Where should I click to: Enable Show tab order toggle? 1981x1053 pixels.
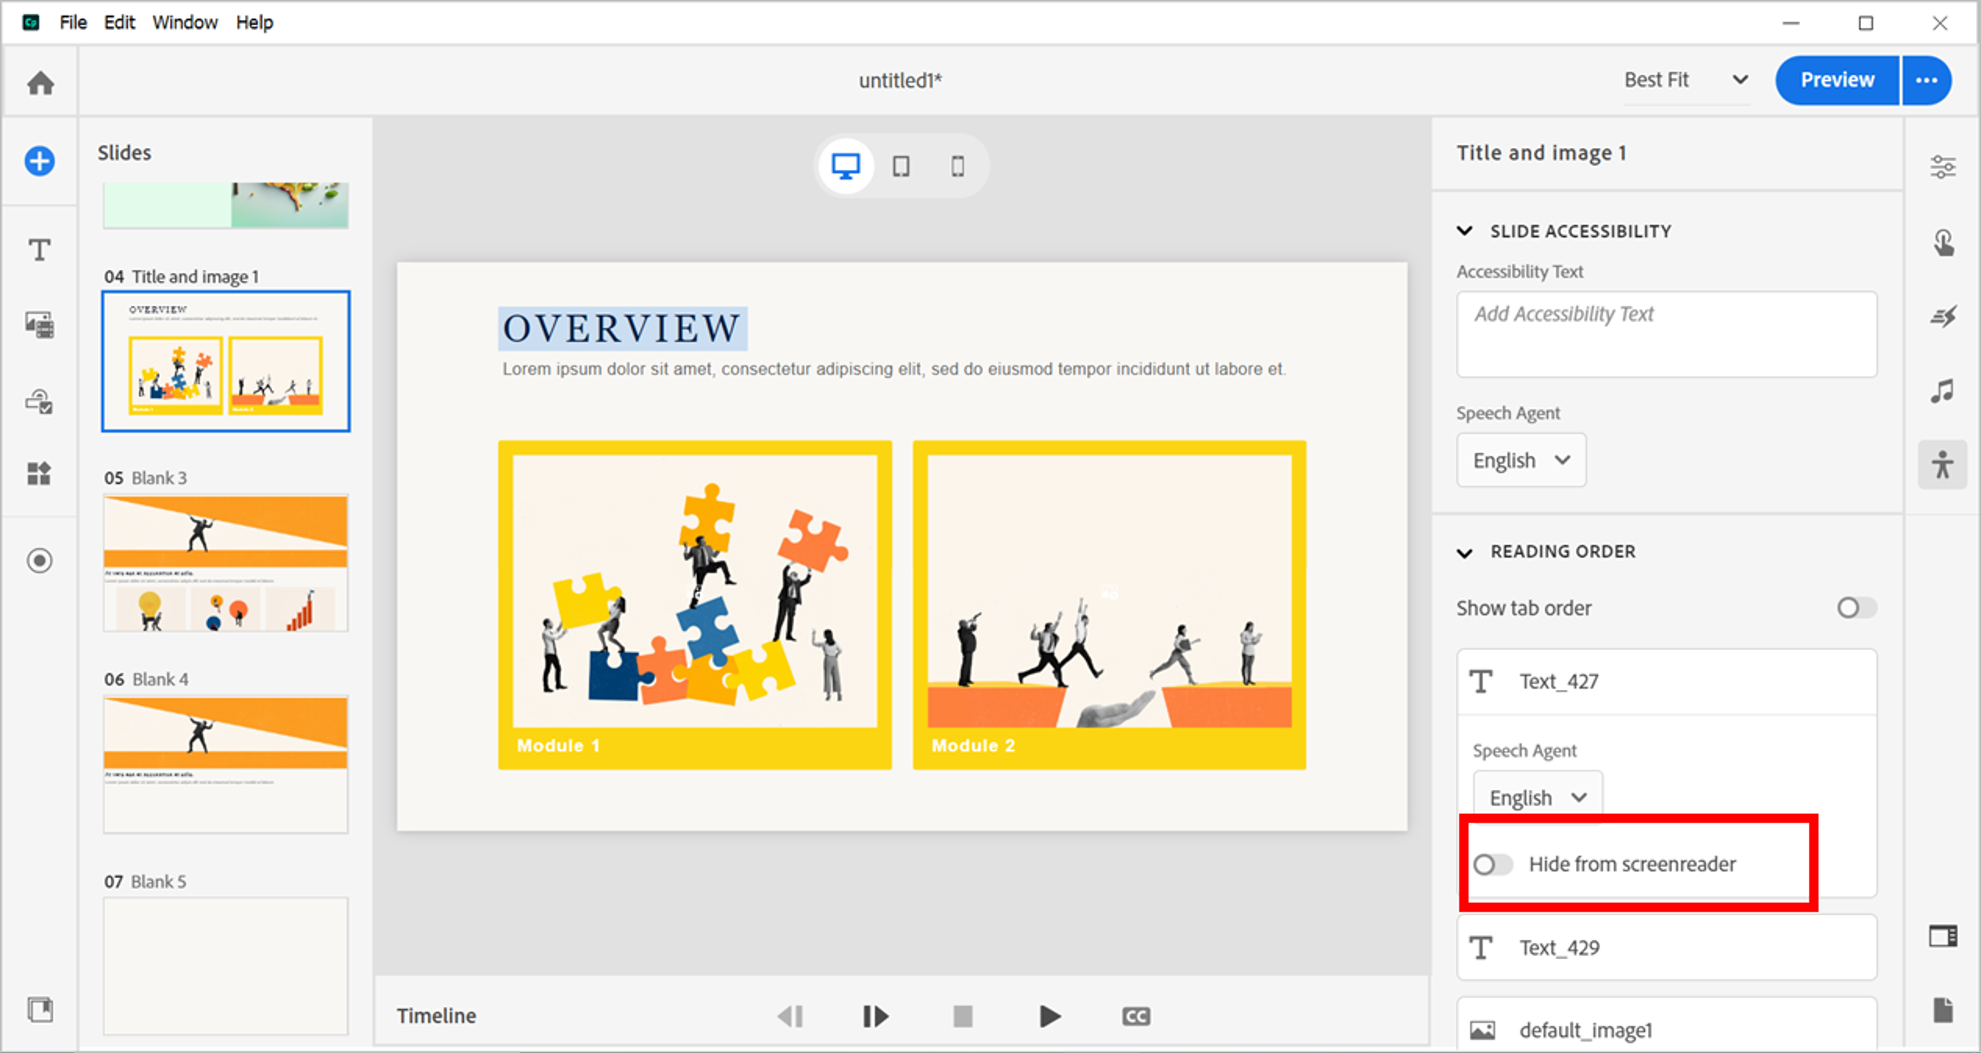coord(1855,608)
